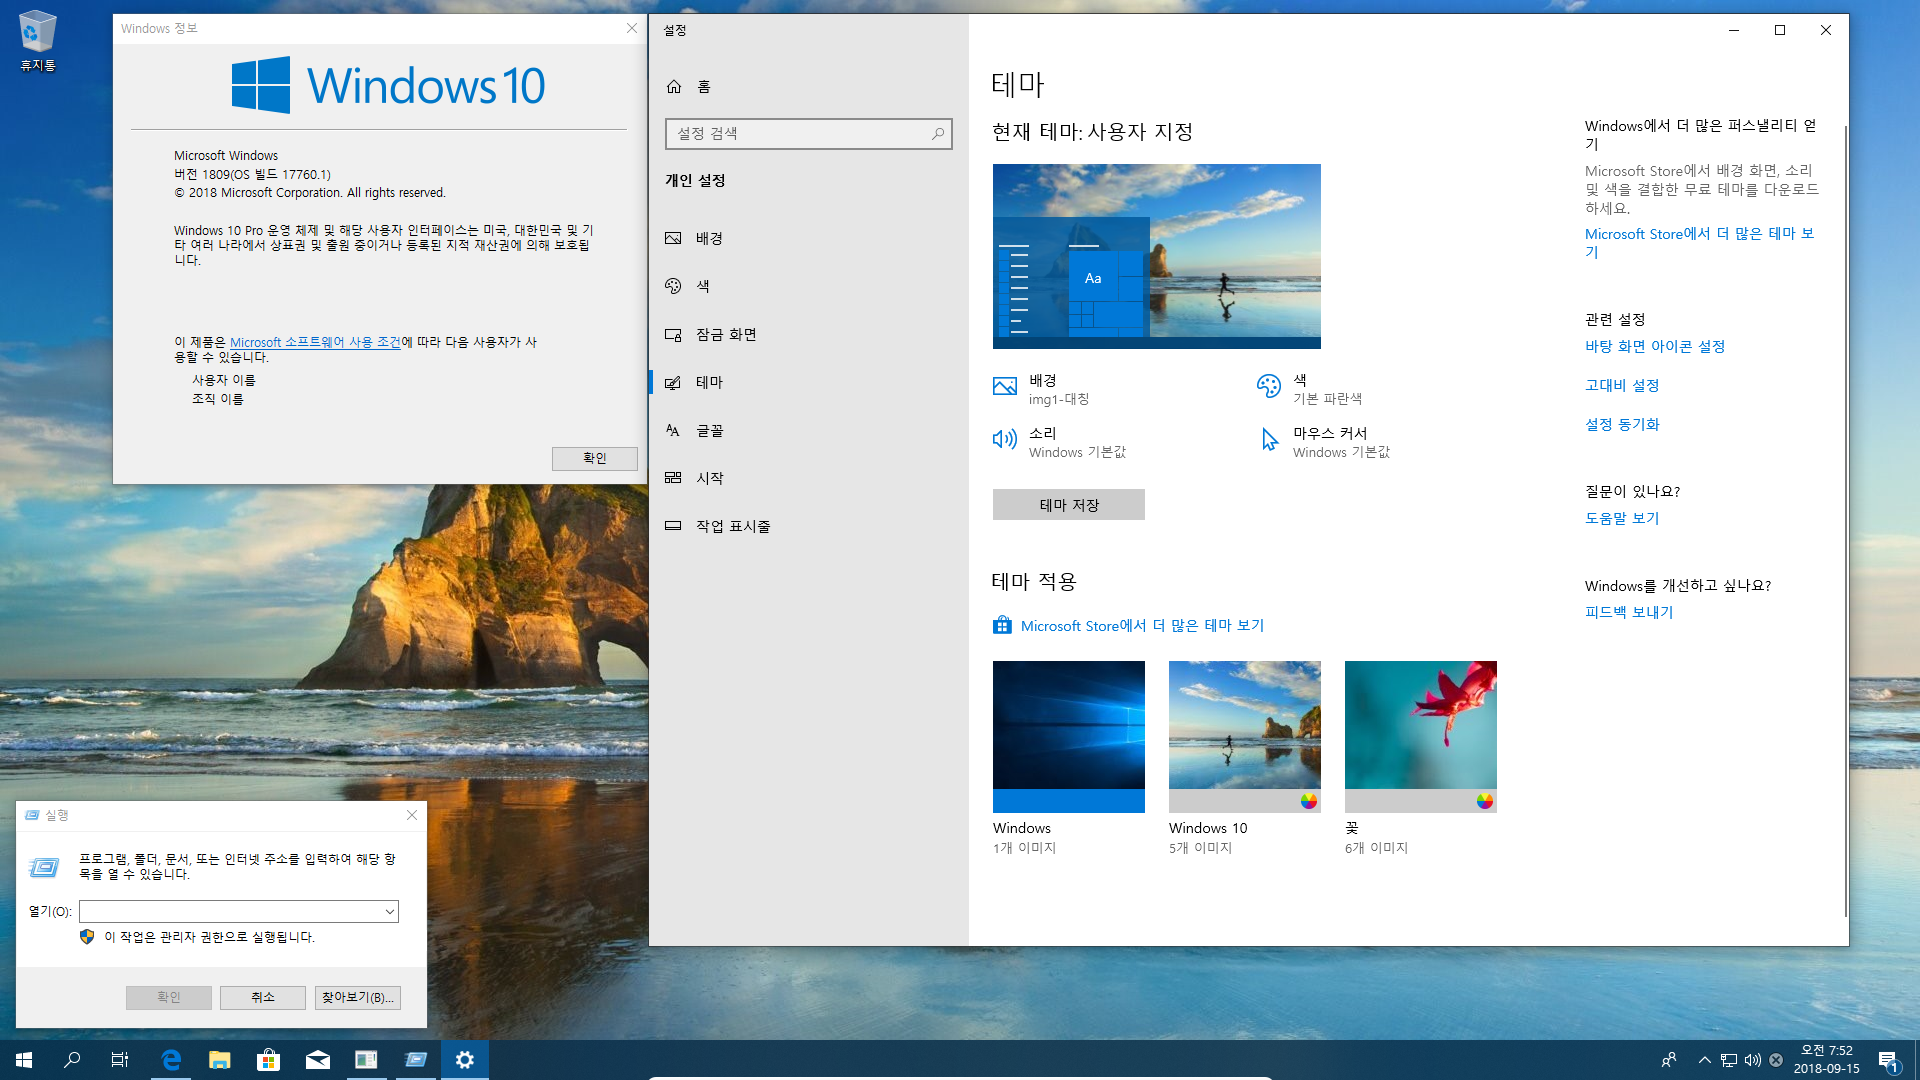Viewport: 1920px width, 1080px height.
Task: Open 피드백 보내기 link
Action: (x=1629, y=612)
